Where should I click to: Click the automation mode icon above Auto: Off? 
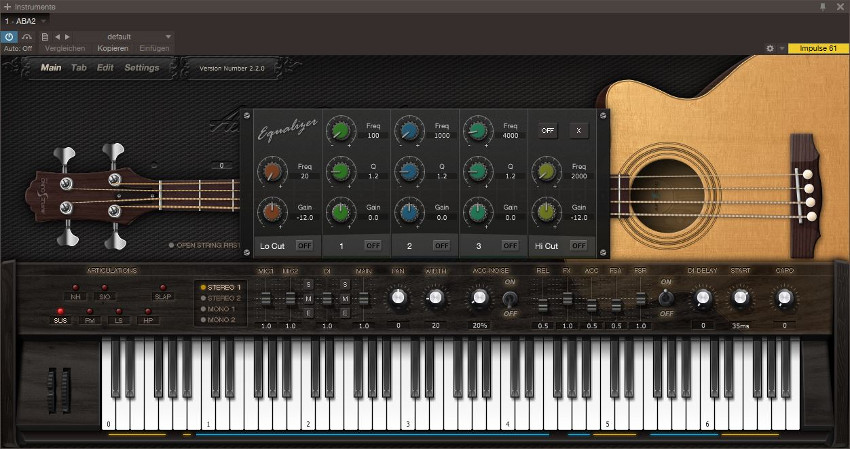pyautogui.click(x=27, y=37)
